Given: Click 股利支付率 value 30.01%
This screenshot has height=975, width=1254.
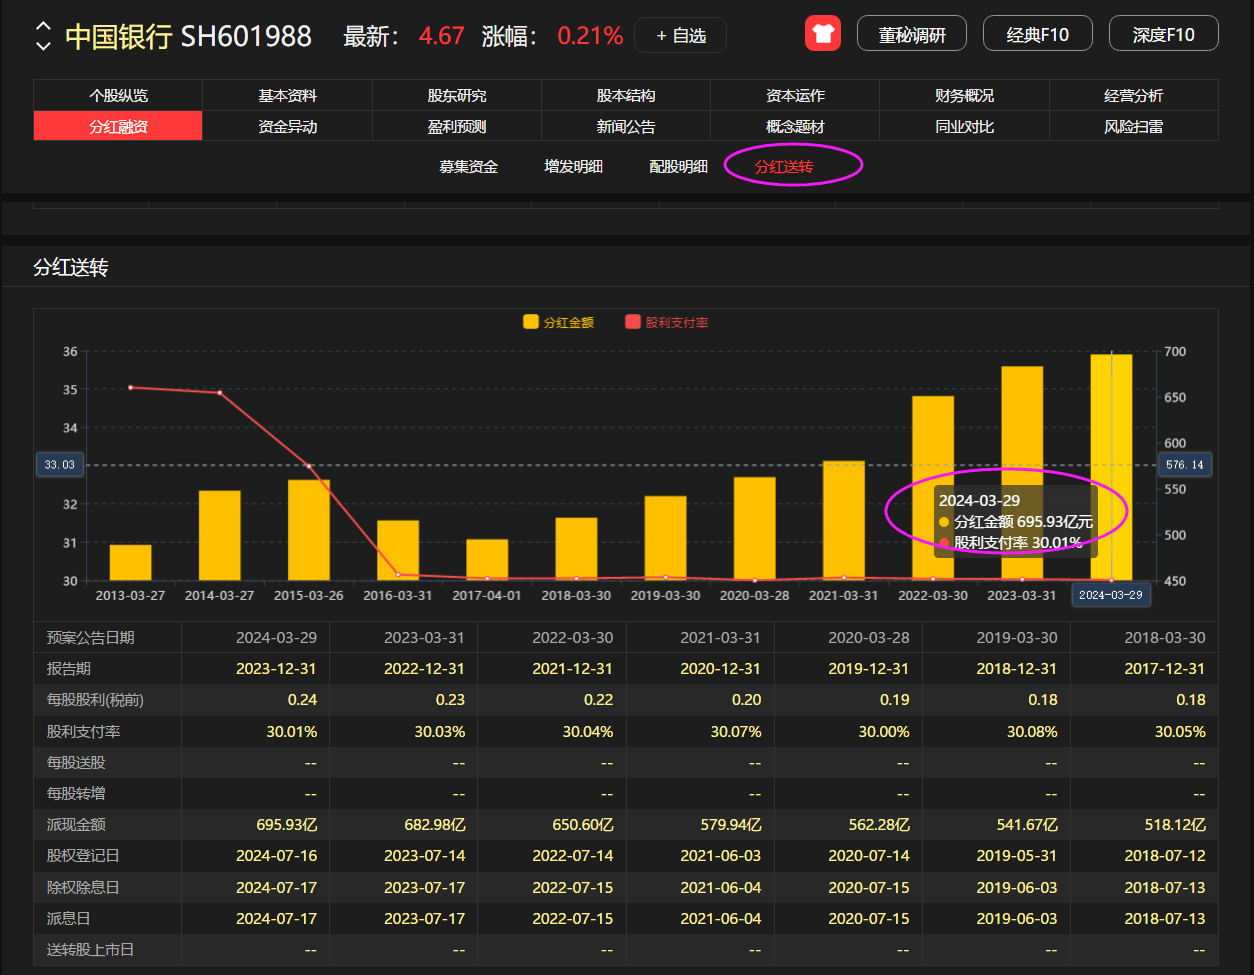Looking at the screenshot, I should 292,731.
